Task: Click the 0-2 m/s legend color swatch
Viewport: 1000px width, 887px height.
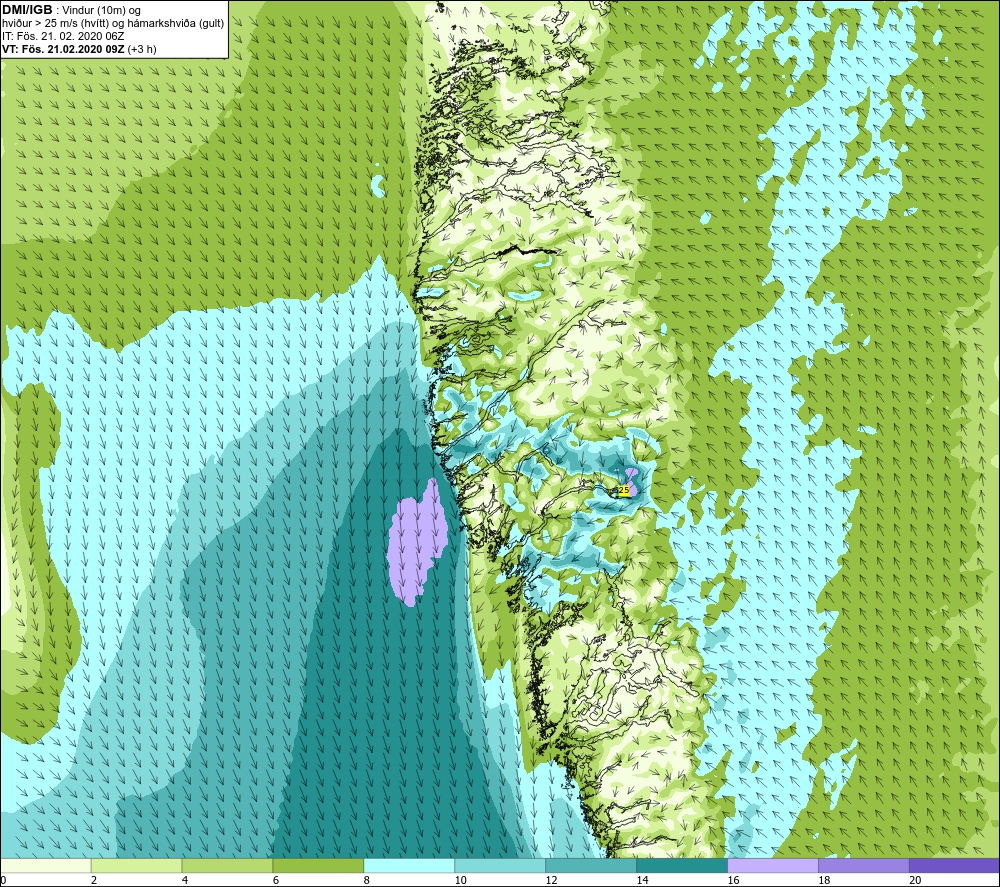Action: tap(46, 865)
